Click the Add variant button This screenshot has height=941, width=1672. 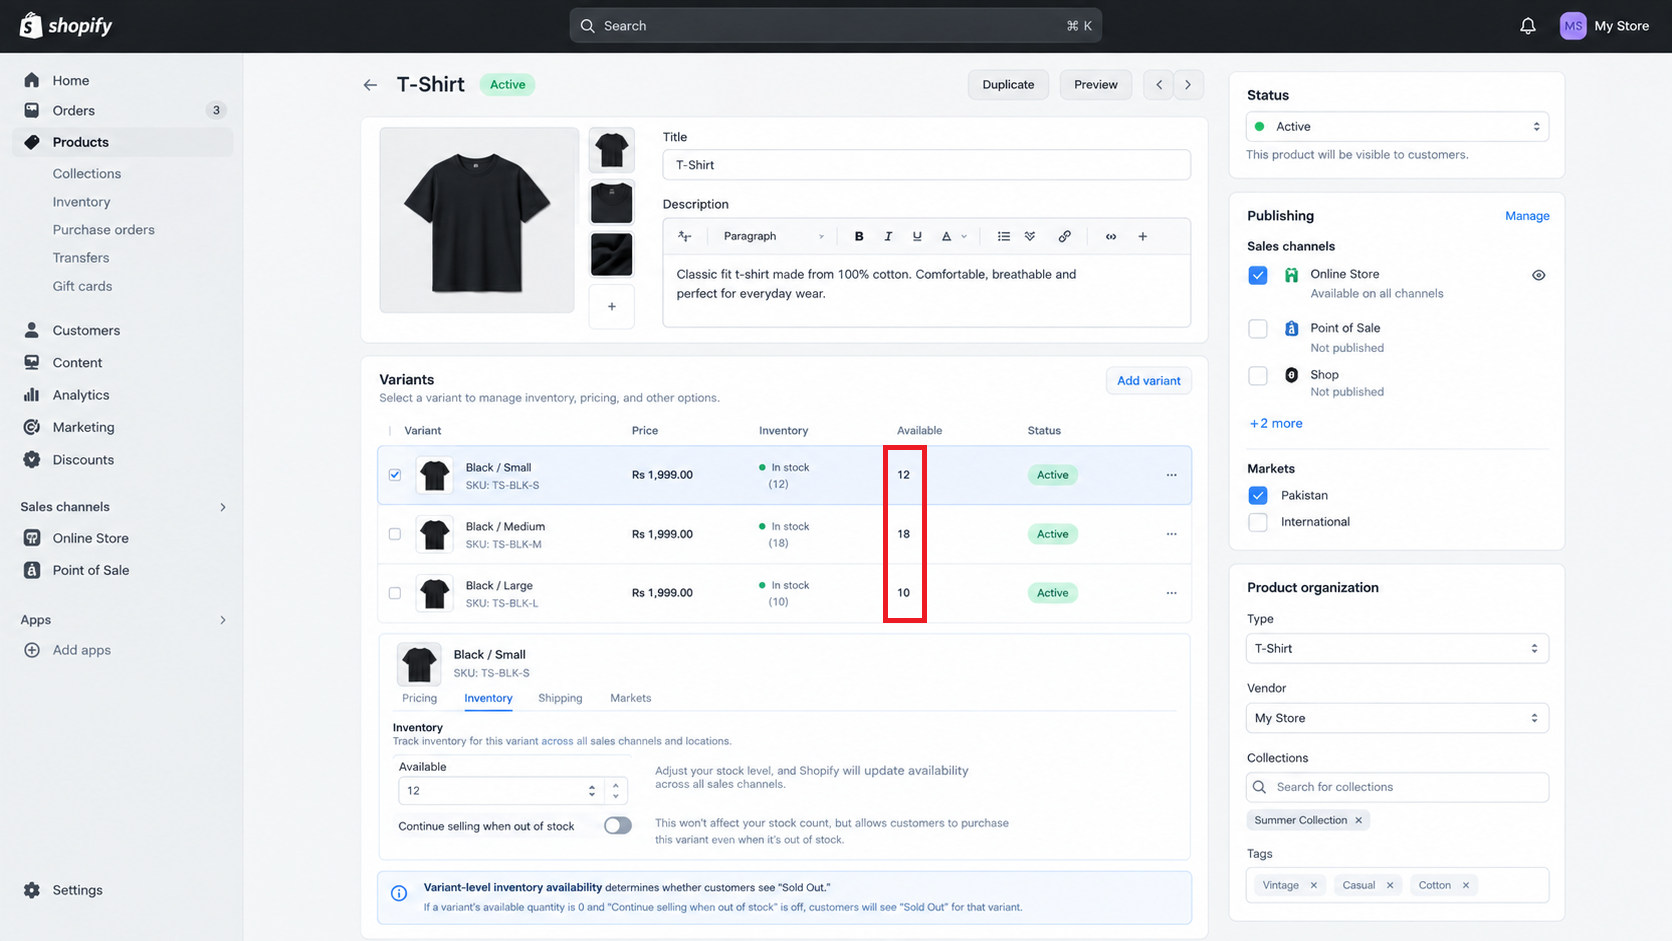click(1148, 381)
